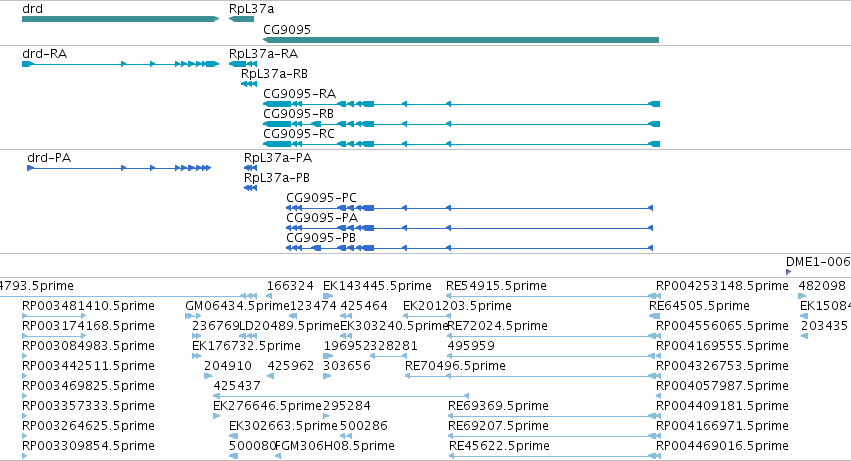Open EST RP003084983.5prime
The height and width of the screenshot is (461, 851).
[x=88, y=346]
